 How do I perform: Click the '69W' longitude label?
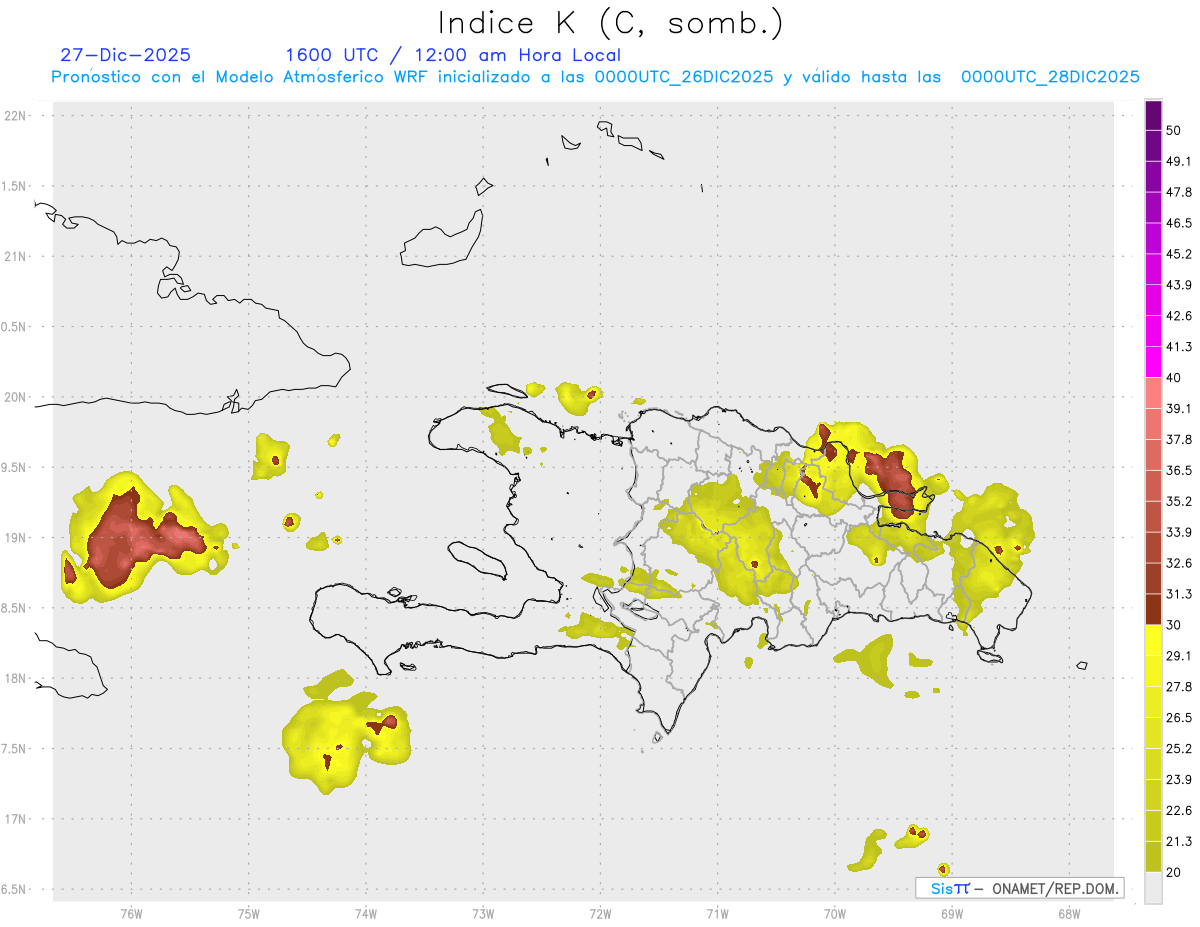coord(951,914)
